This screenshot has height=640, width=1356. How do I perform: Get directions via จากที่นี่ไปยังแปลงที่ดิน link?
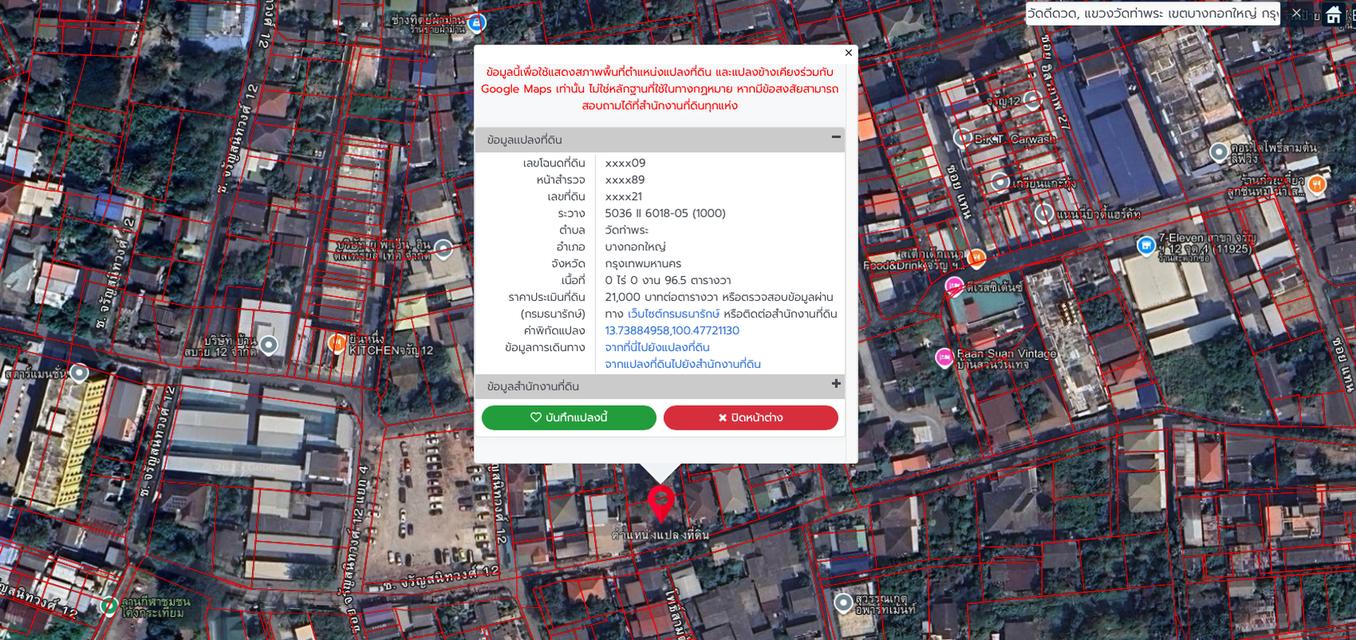(657, 347)
